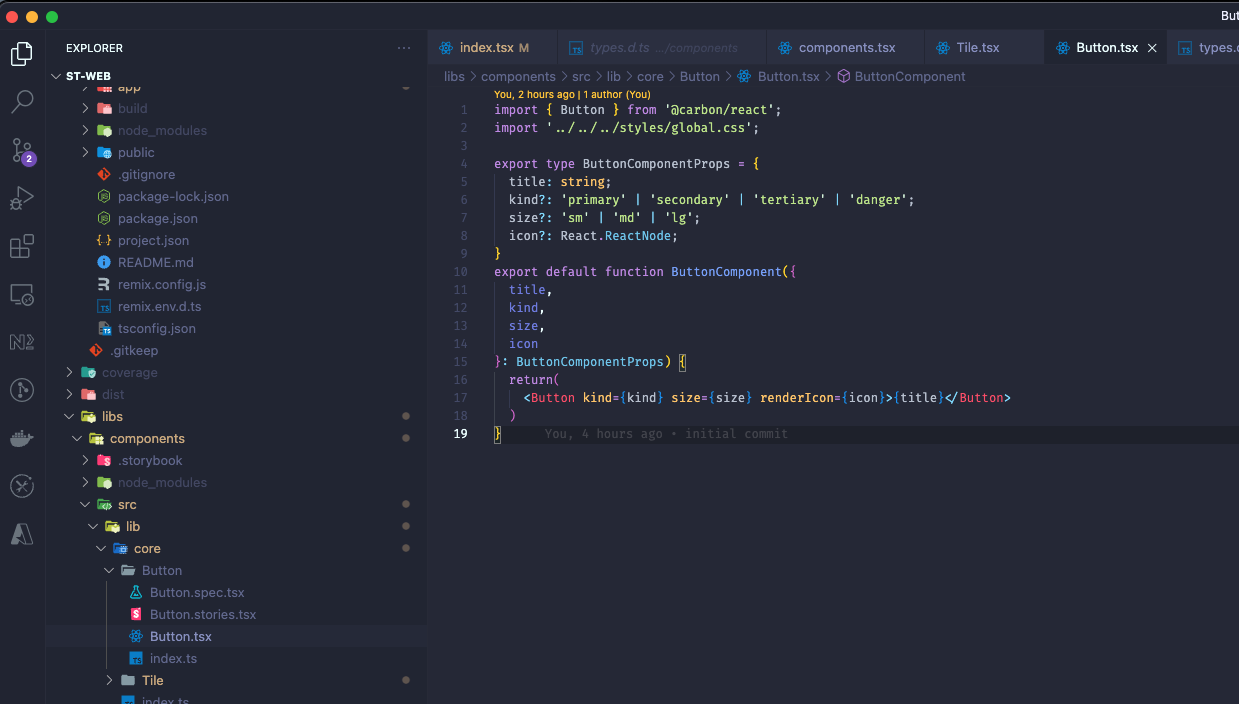Viewport: 1239px width, 704px height.
Task: Open package-lock.json file
Action: point(173,197)
